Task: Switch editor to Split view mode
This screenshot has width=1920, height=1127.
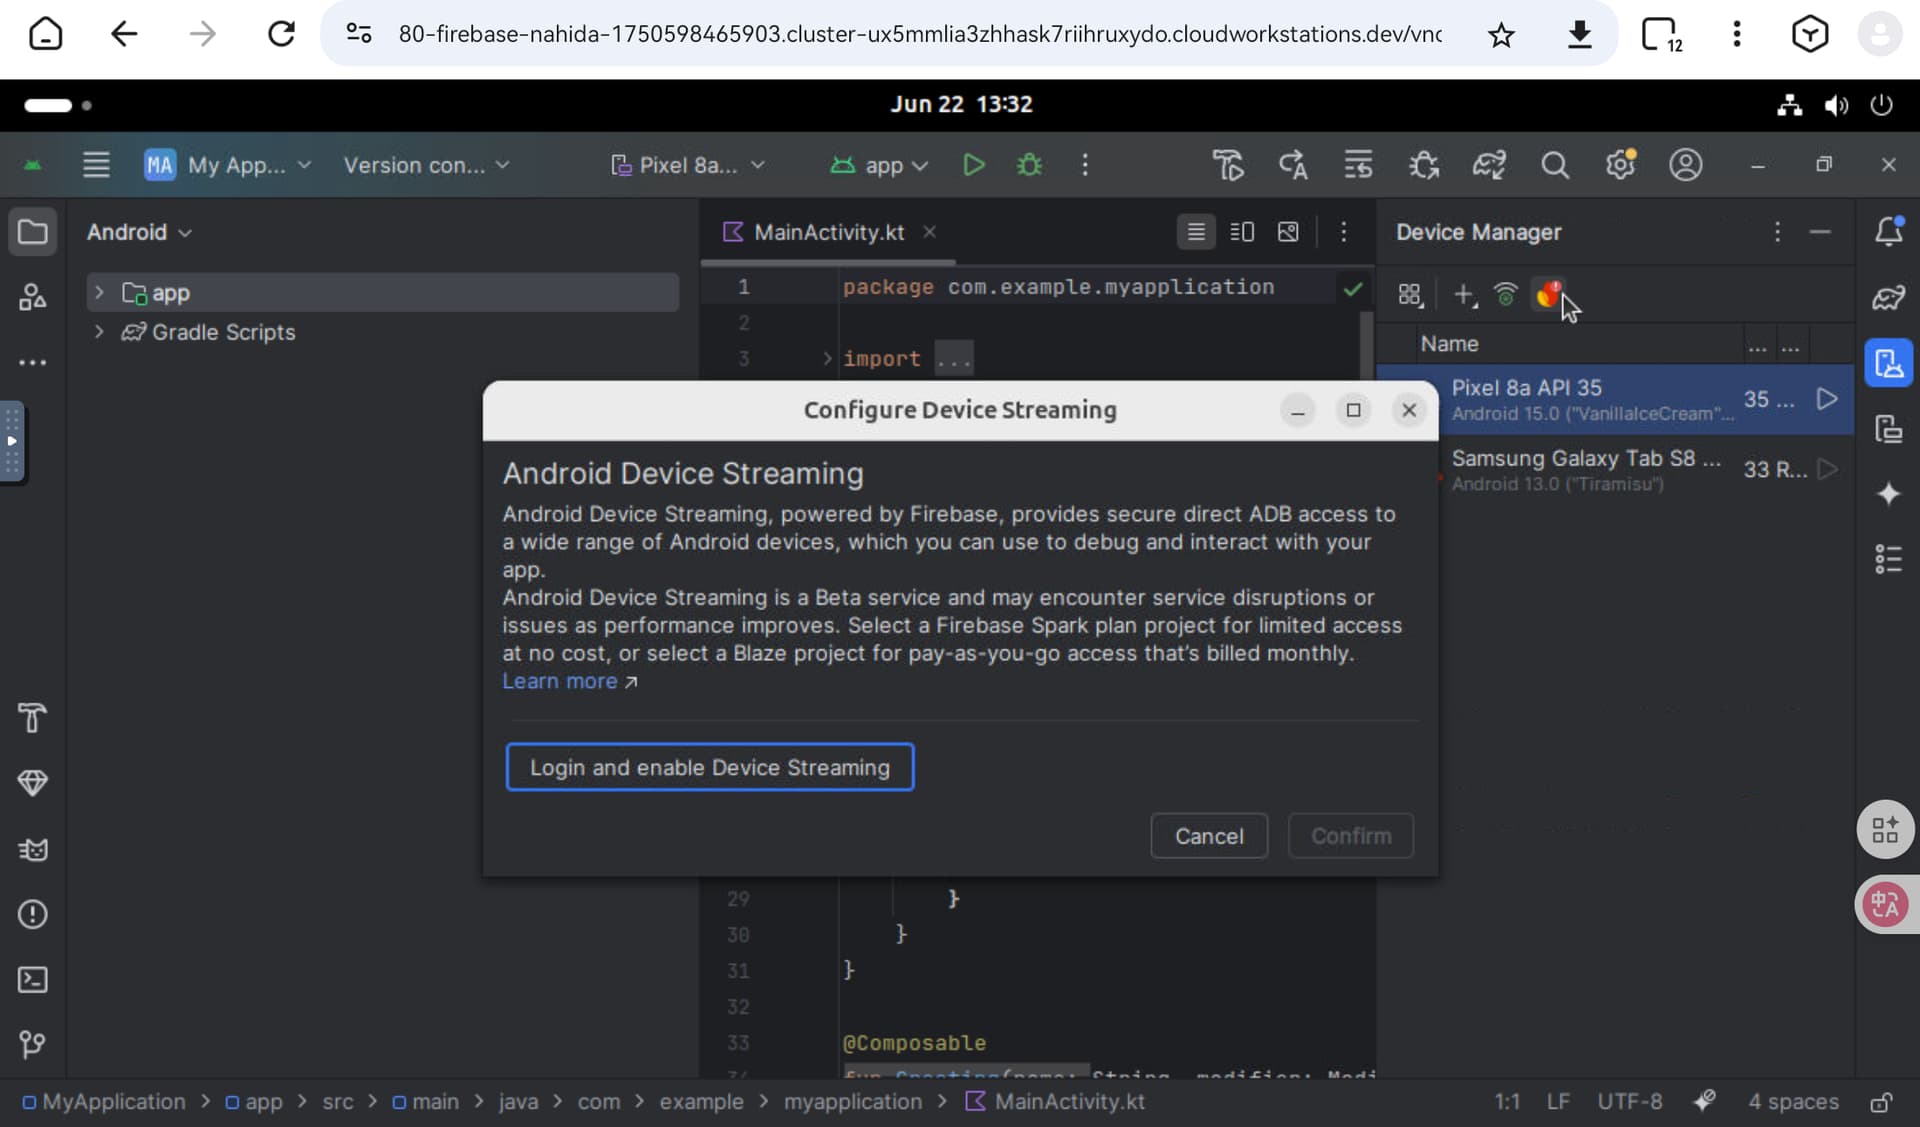Action: point(1242,232)
